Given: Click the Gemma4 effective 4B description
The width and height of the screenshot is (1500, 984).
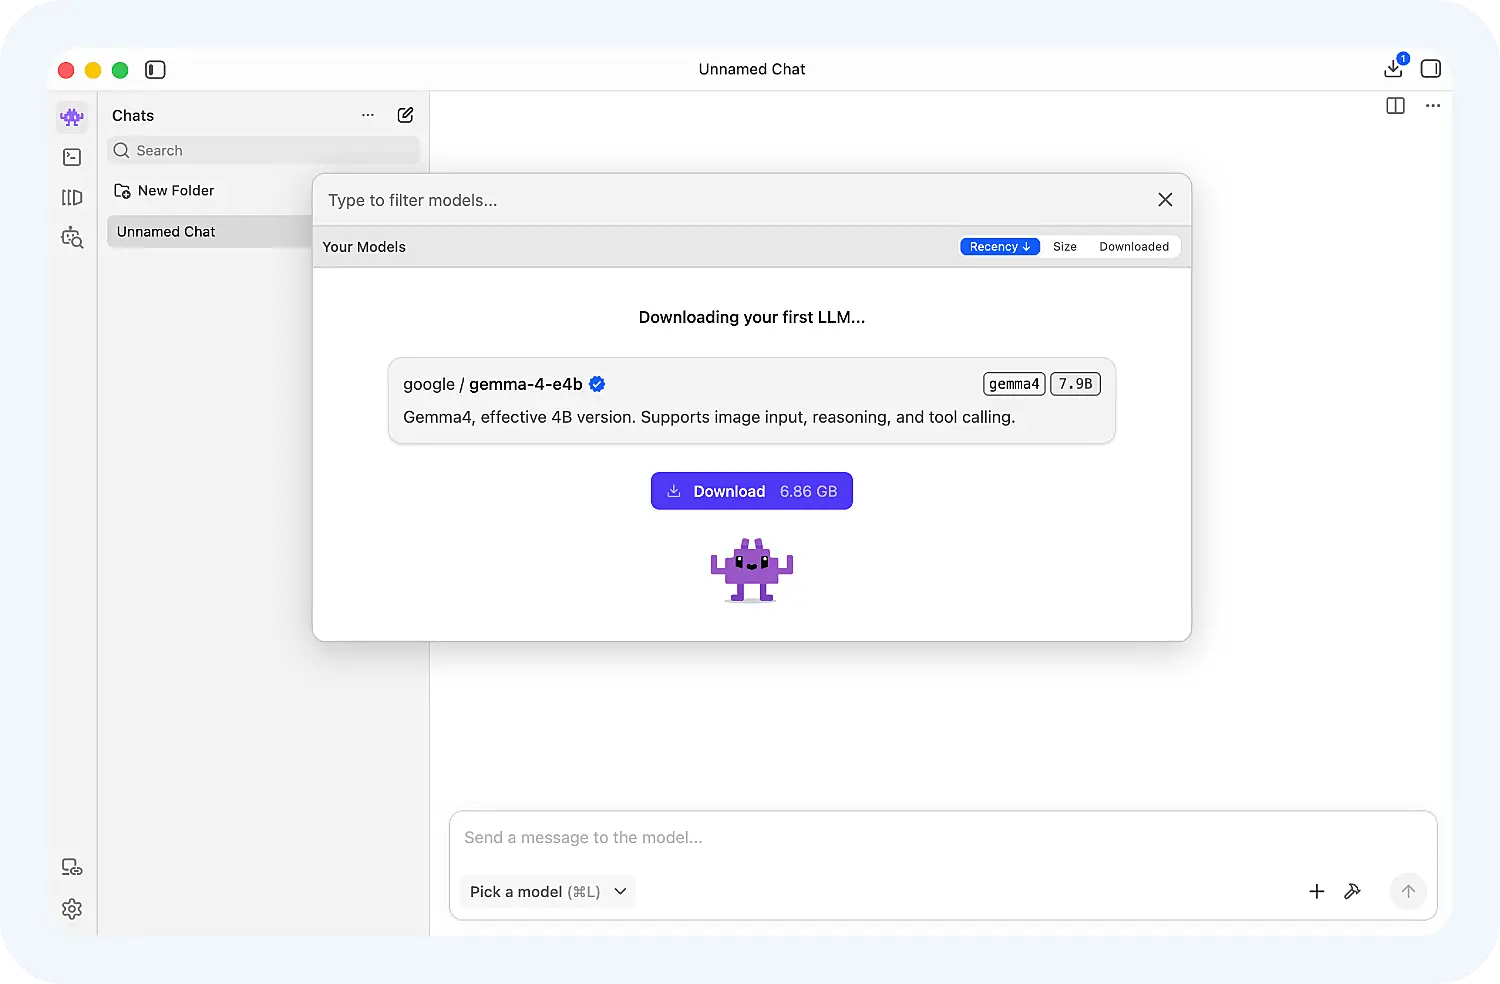Looking at the screenshot, I should pyautogui.click(x=709, y=417).
